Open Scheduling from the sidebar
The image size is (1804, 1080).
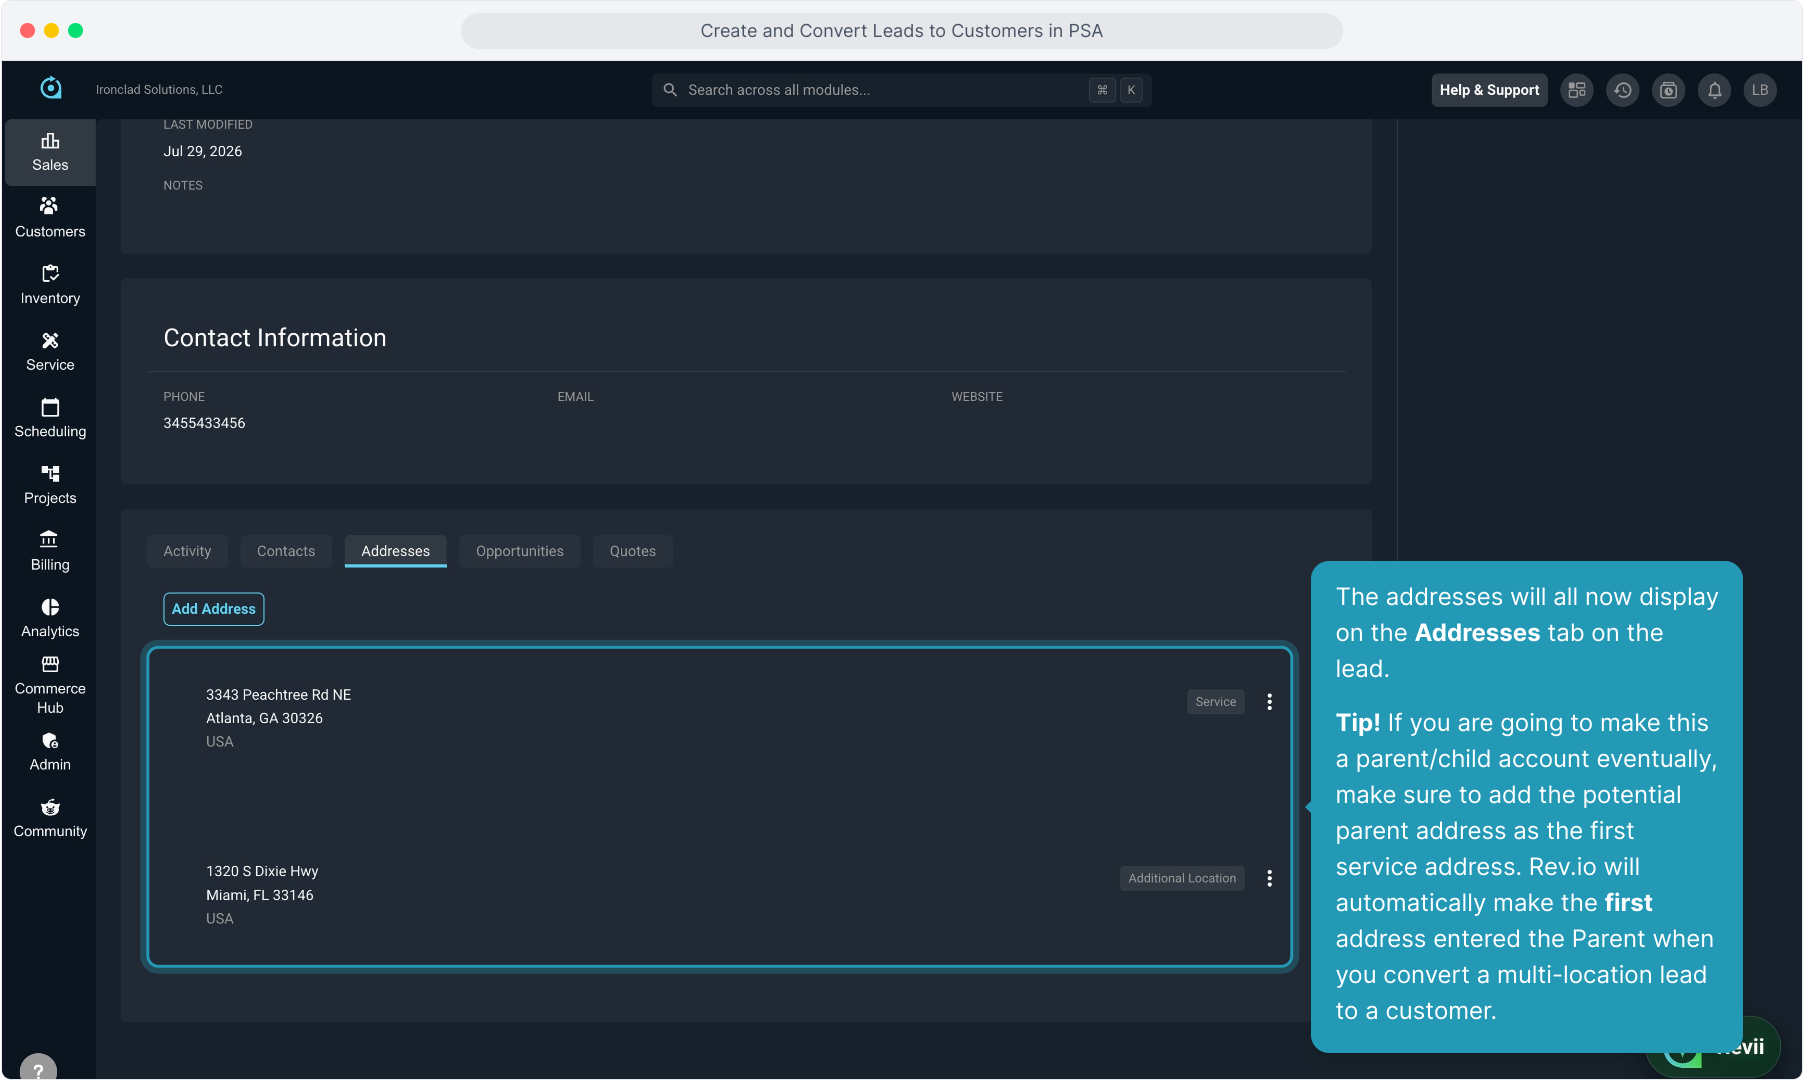pos(50,418)
